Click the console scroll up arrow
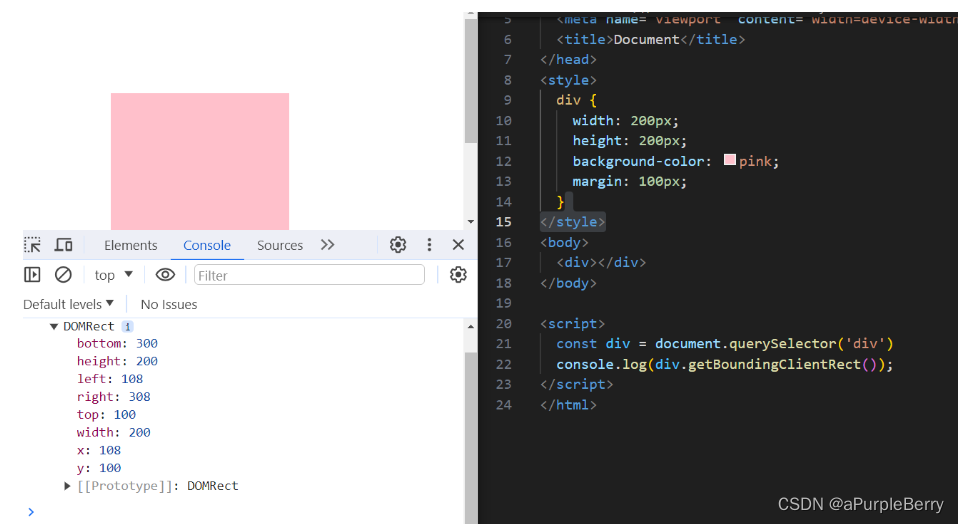The image size is (960, 524). [471, 327]
